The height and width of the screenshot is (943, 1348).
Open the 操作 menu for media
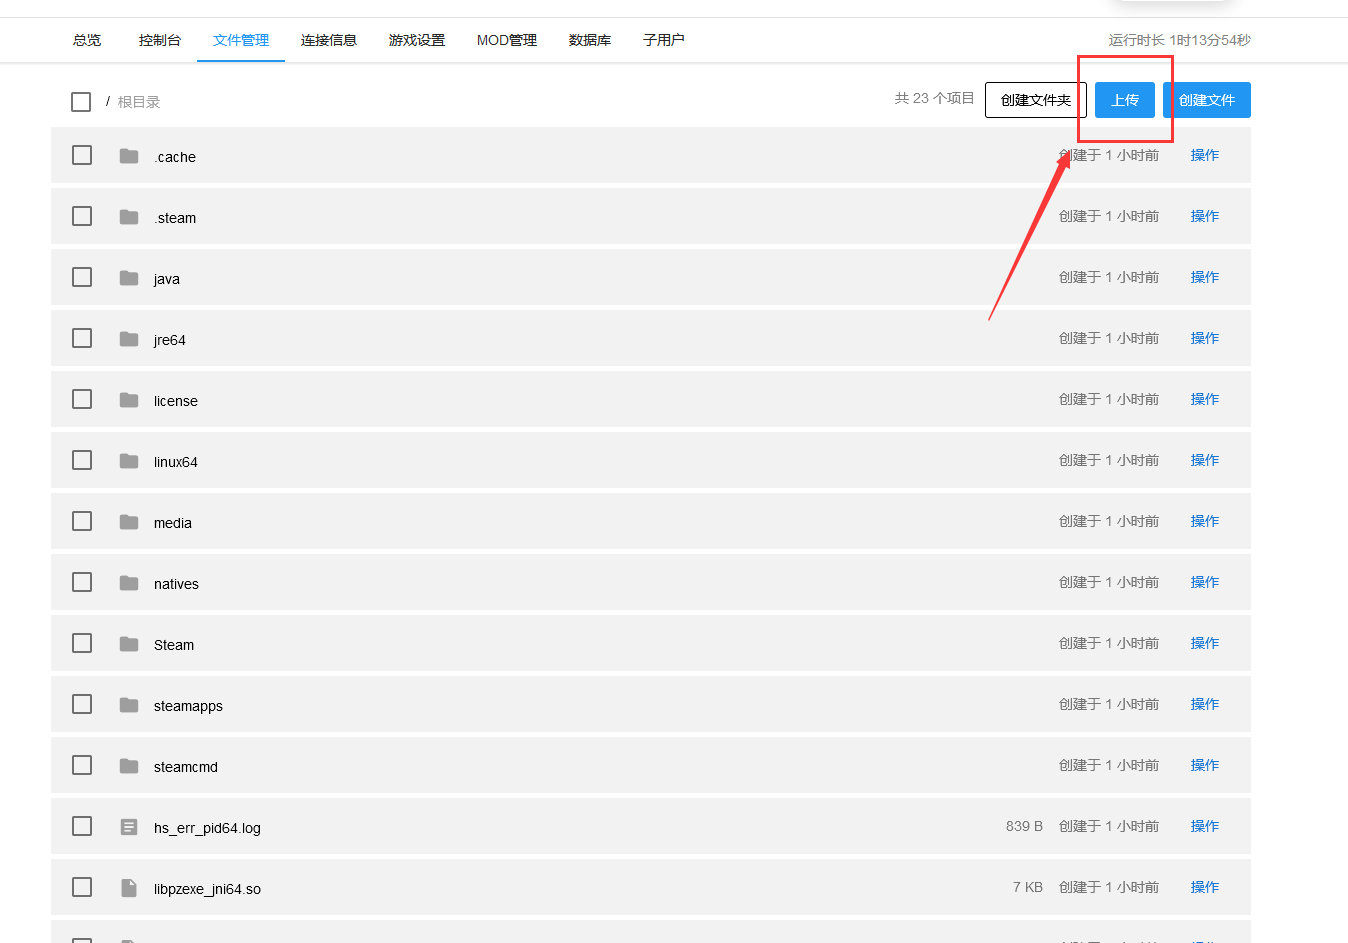point(1204,521)
